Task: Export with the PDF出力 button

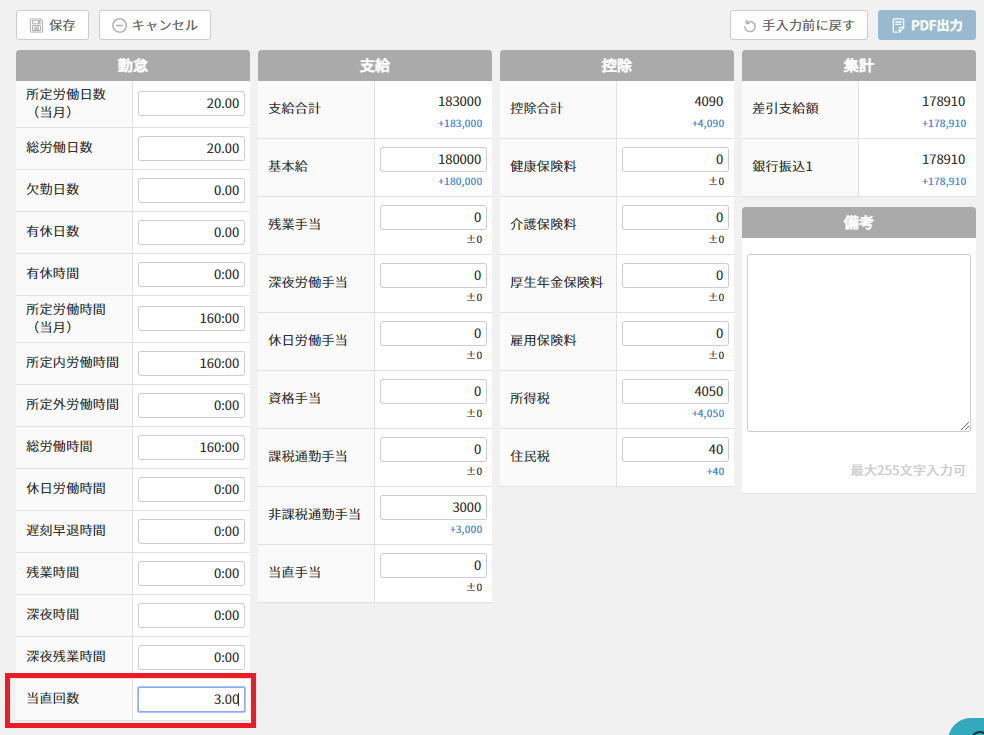Action: point(926,25)
